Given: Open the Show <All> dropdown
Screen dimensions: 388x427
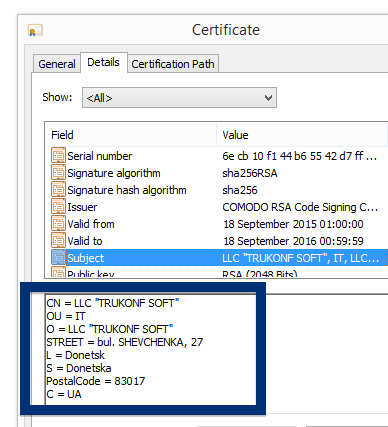Looking at the screenshot, I should (x=179, y=98).
